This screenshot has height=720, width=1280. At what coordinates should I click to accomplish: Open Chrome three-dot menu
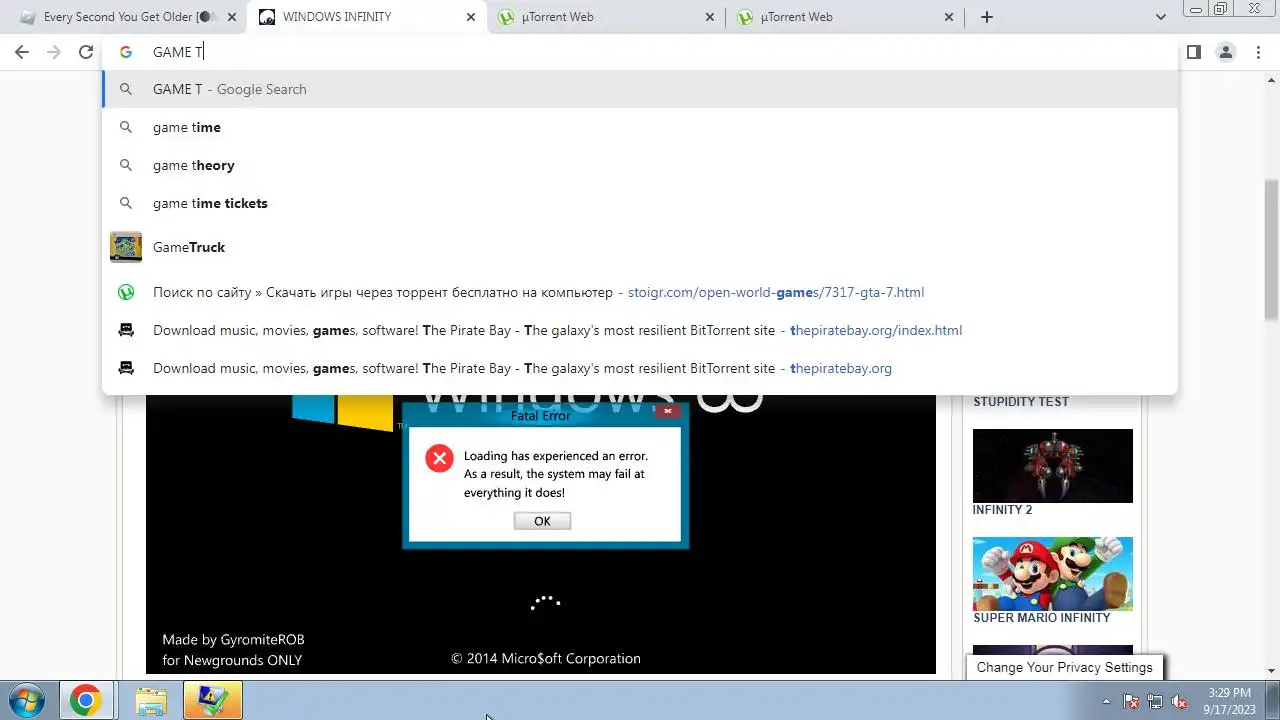coord(1258,52)
